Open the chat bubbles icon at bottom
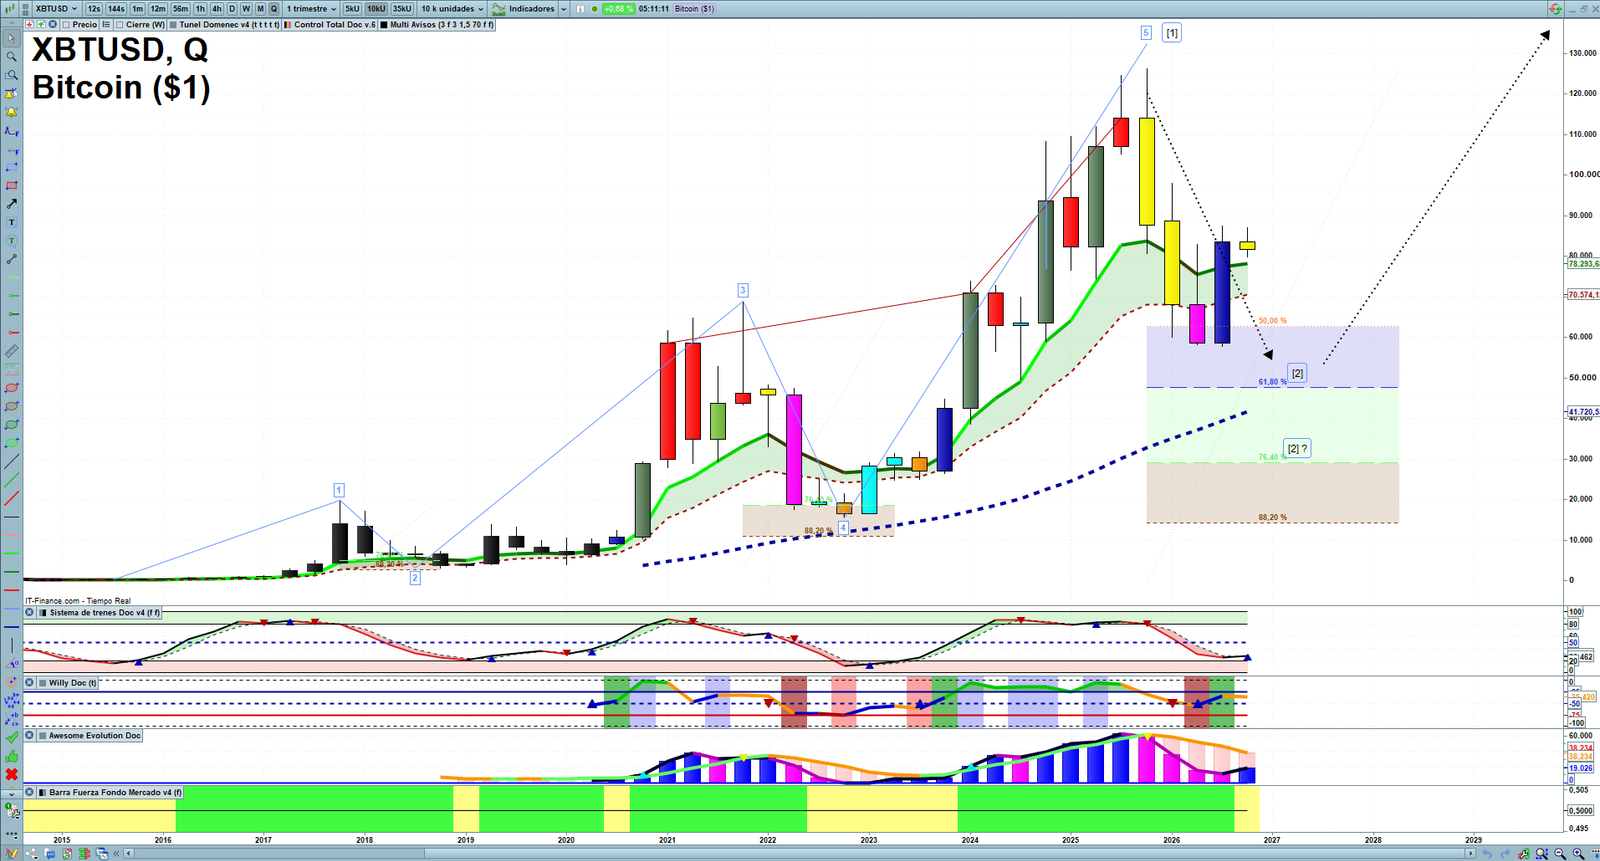1600x861 pixels. pyautogui.click(x=50, y=854)
